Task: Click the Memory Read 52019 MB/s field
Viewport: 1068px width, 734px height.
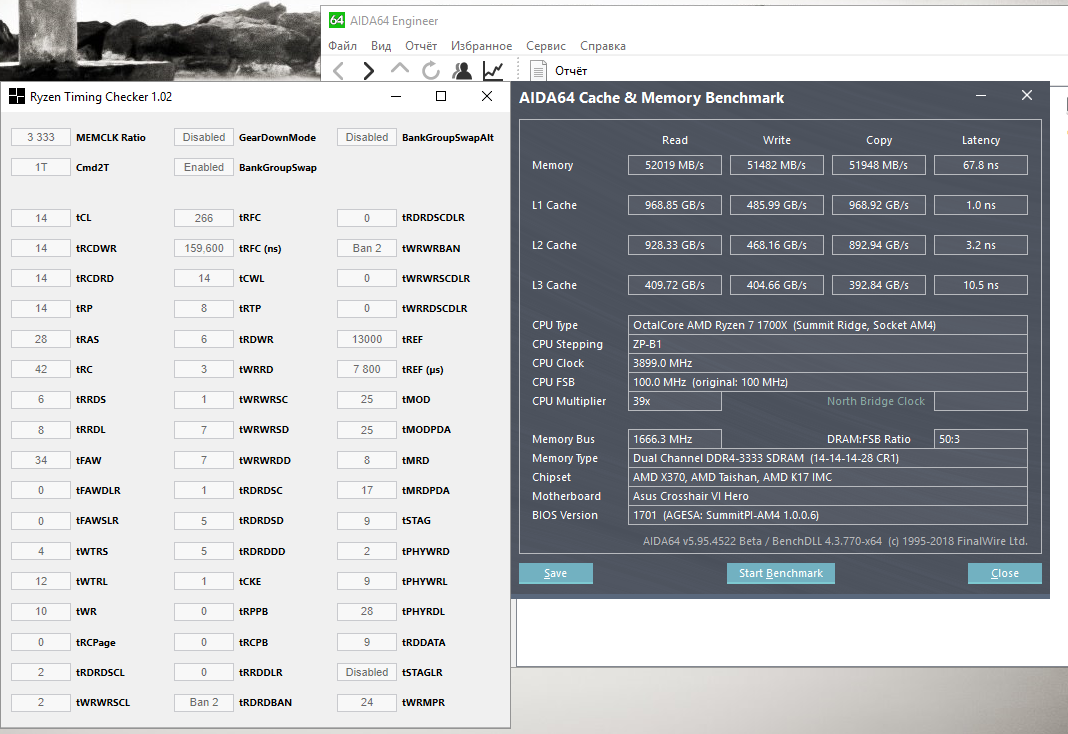Action: tap(674, 165)
